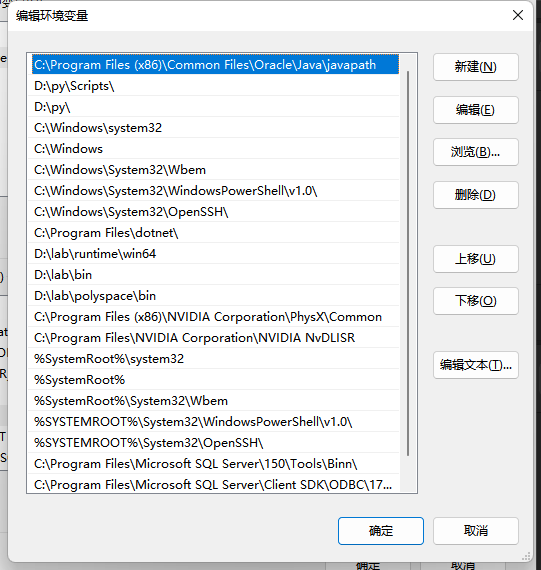The width and height of the screenshot is (541, 570).
Task: Move the entry up with 上移(U)
Action: click(476, 259)
